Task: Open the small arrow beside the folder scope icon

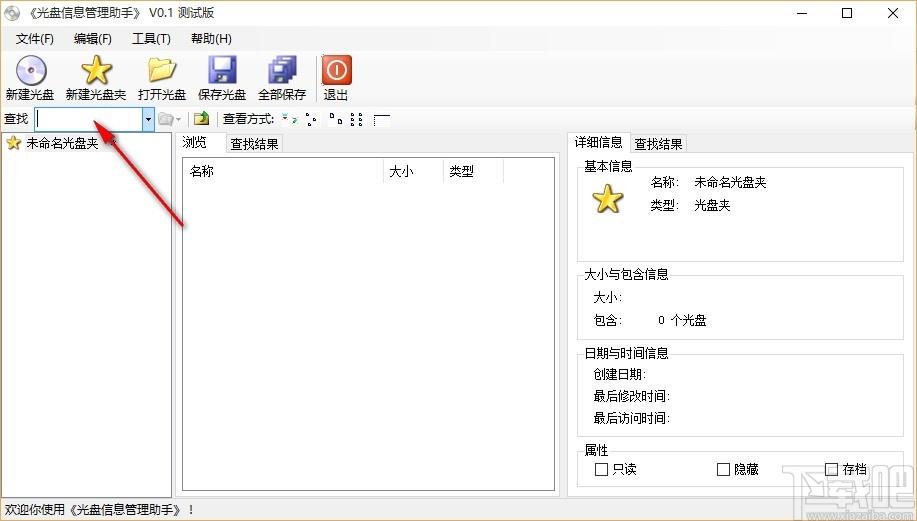Action: tap(178, 119)
